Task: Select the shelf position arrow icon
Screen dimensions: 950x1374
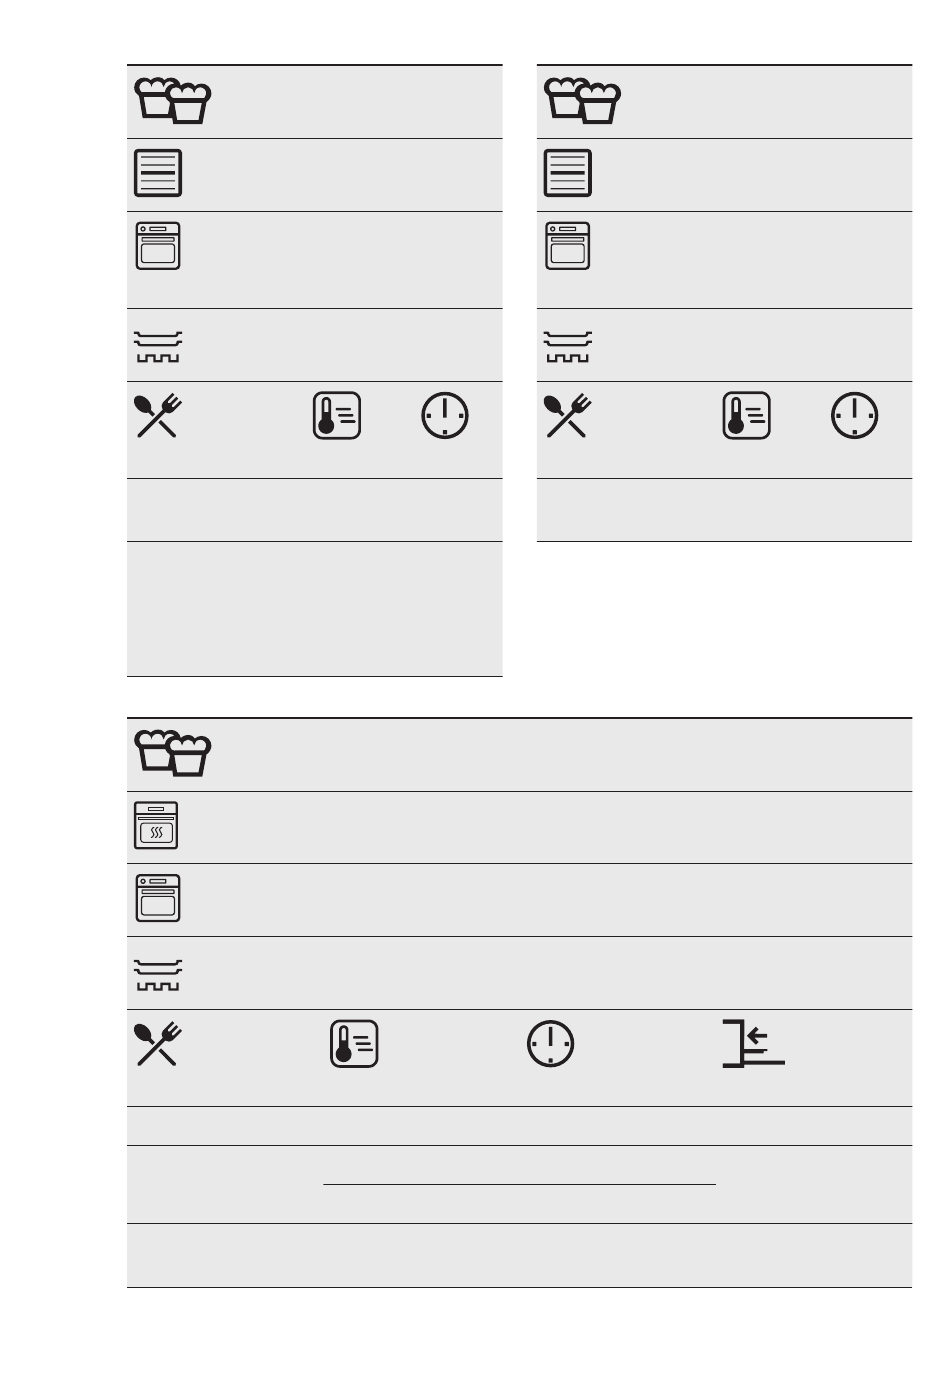Action: click(x=754, y=1044)
